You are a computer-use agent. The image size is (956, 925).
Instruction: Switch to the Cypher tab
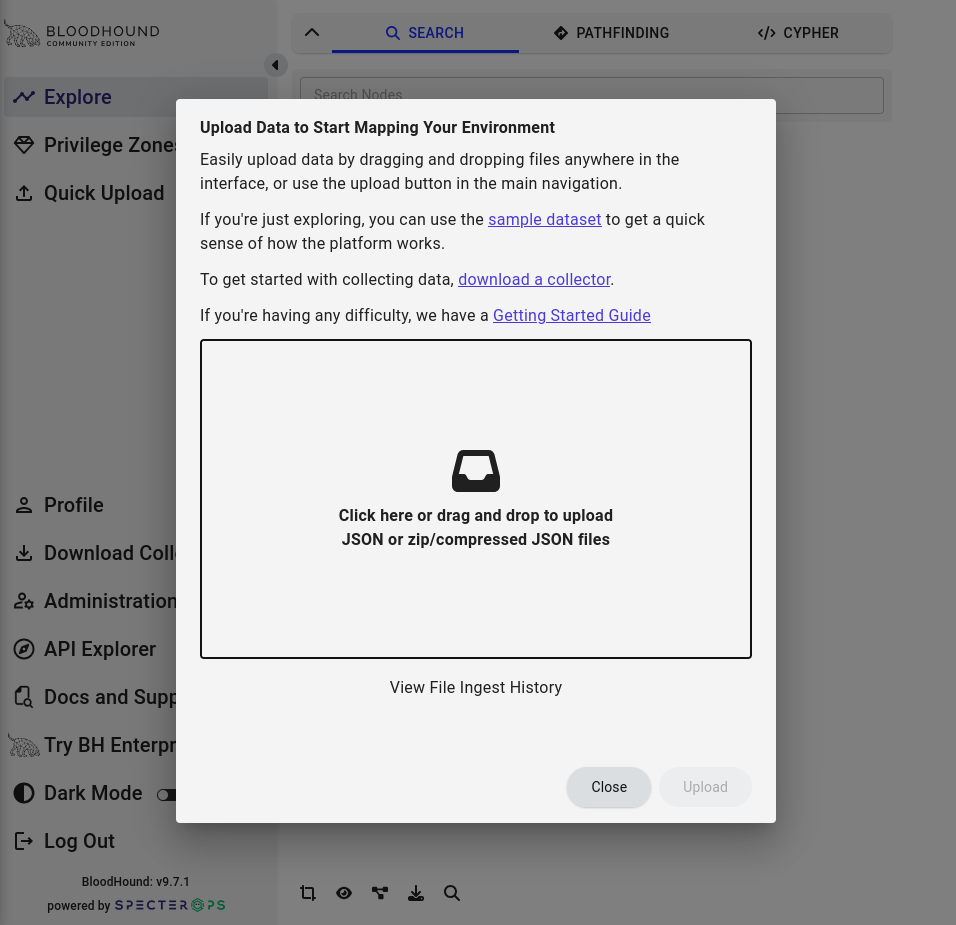pyautogui.click(x=798, y=33)
